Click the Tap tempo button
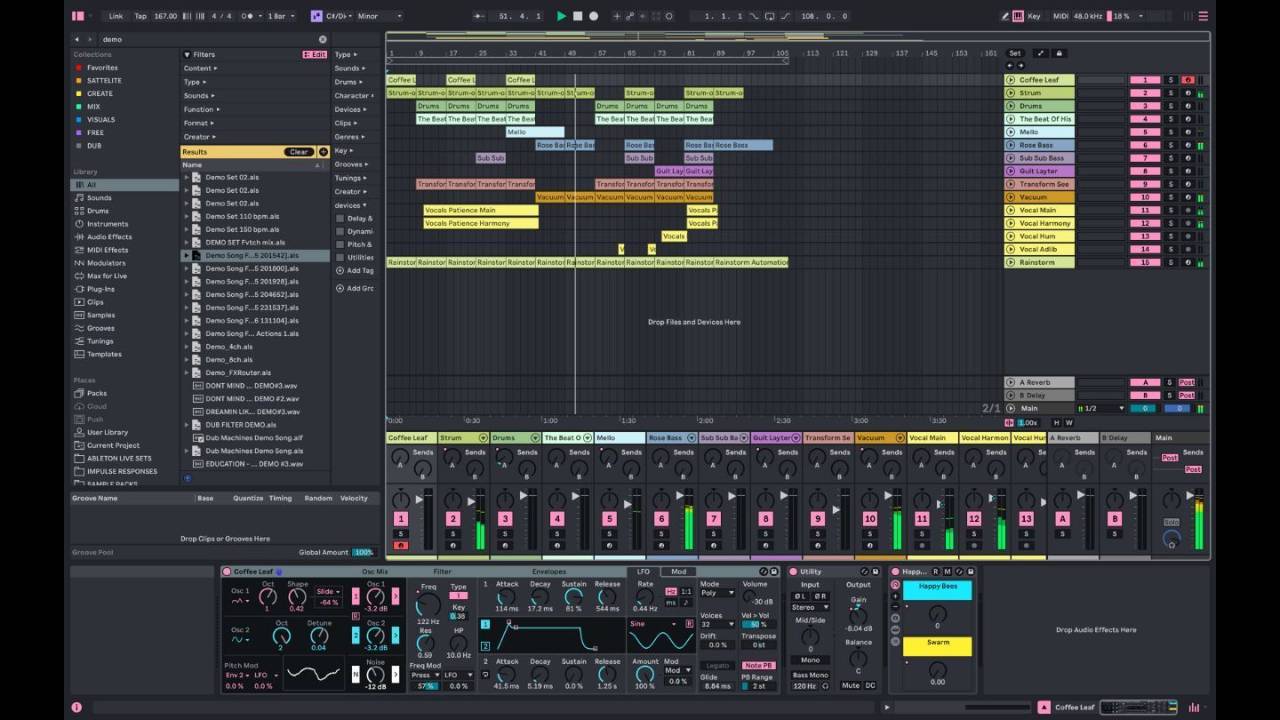 point(140,16)
